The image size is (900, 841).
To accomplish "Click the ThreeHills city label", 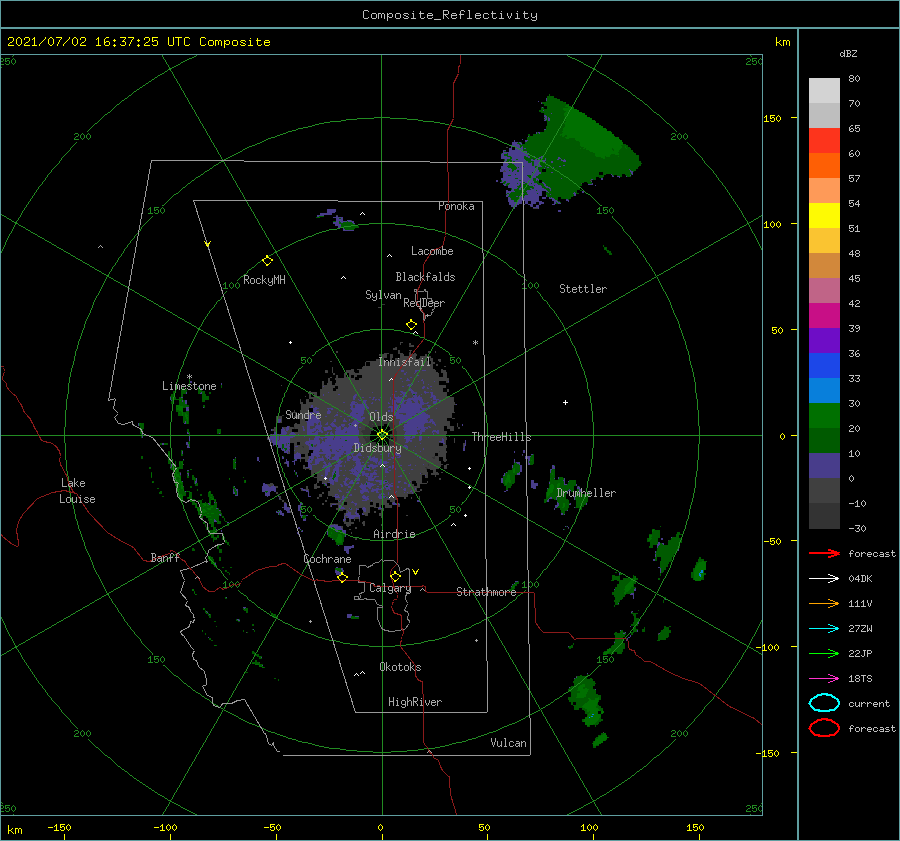I will click(x=501, y=437).
